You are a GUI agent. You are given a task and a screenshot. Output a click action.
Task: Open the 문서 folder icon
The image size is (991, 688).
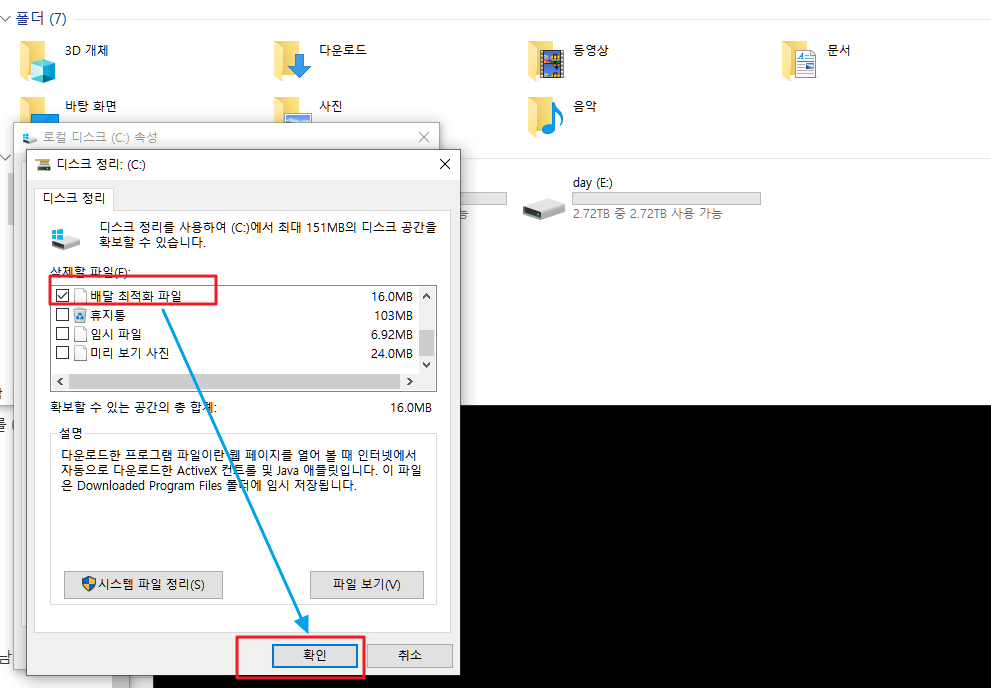[799, 61]
